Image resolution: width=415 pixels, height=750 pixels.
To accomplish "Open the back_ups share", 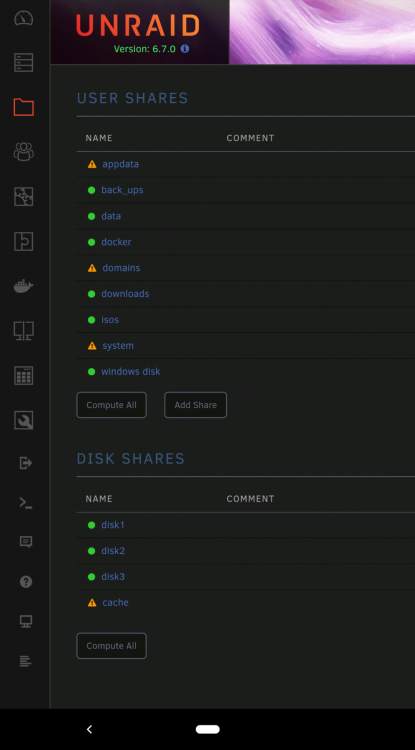I will (122, 190).
